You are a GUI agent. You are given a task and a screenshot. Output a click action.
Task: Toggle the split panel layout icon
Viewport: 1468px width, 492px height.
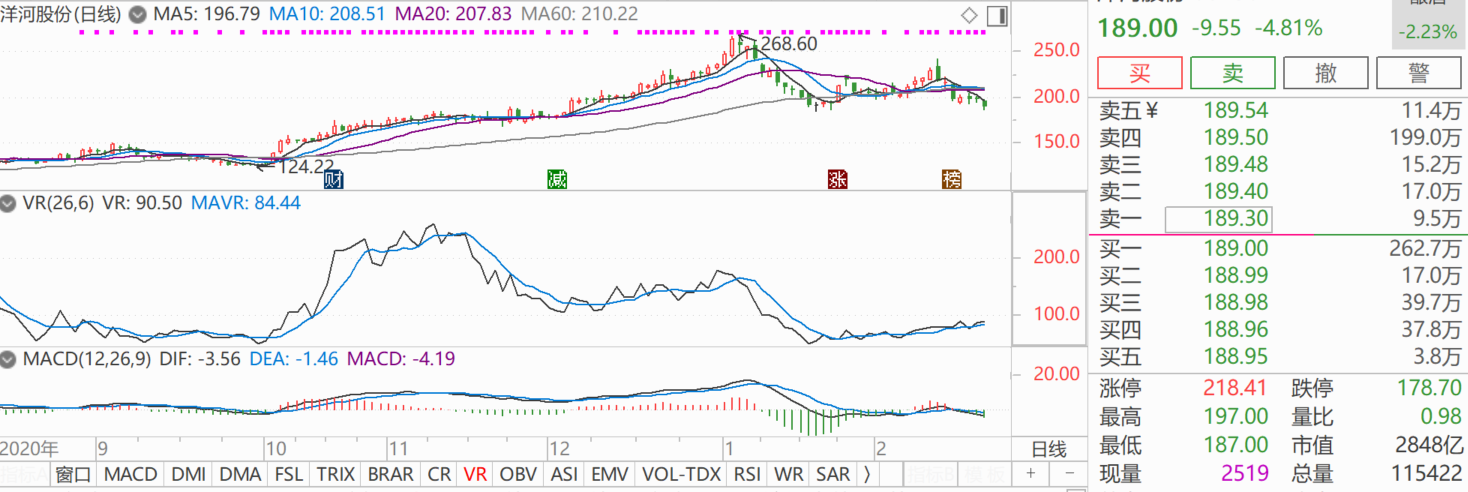pos(996,16)
